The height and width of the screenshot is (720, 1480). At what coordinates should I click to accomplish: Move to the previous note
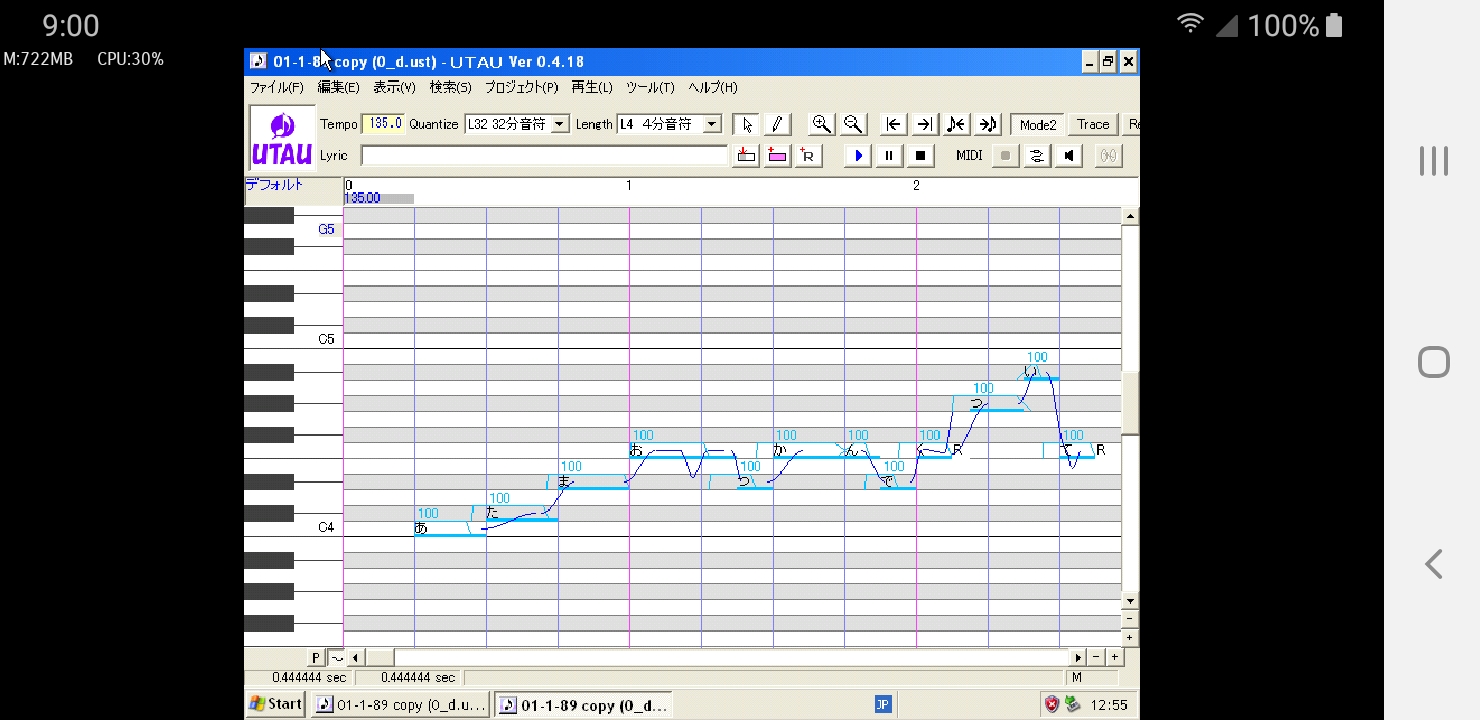956,124
